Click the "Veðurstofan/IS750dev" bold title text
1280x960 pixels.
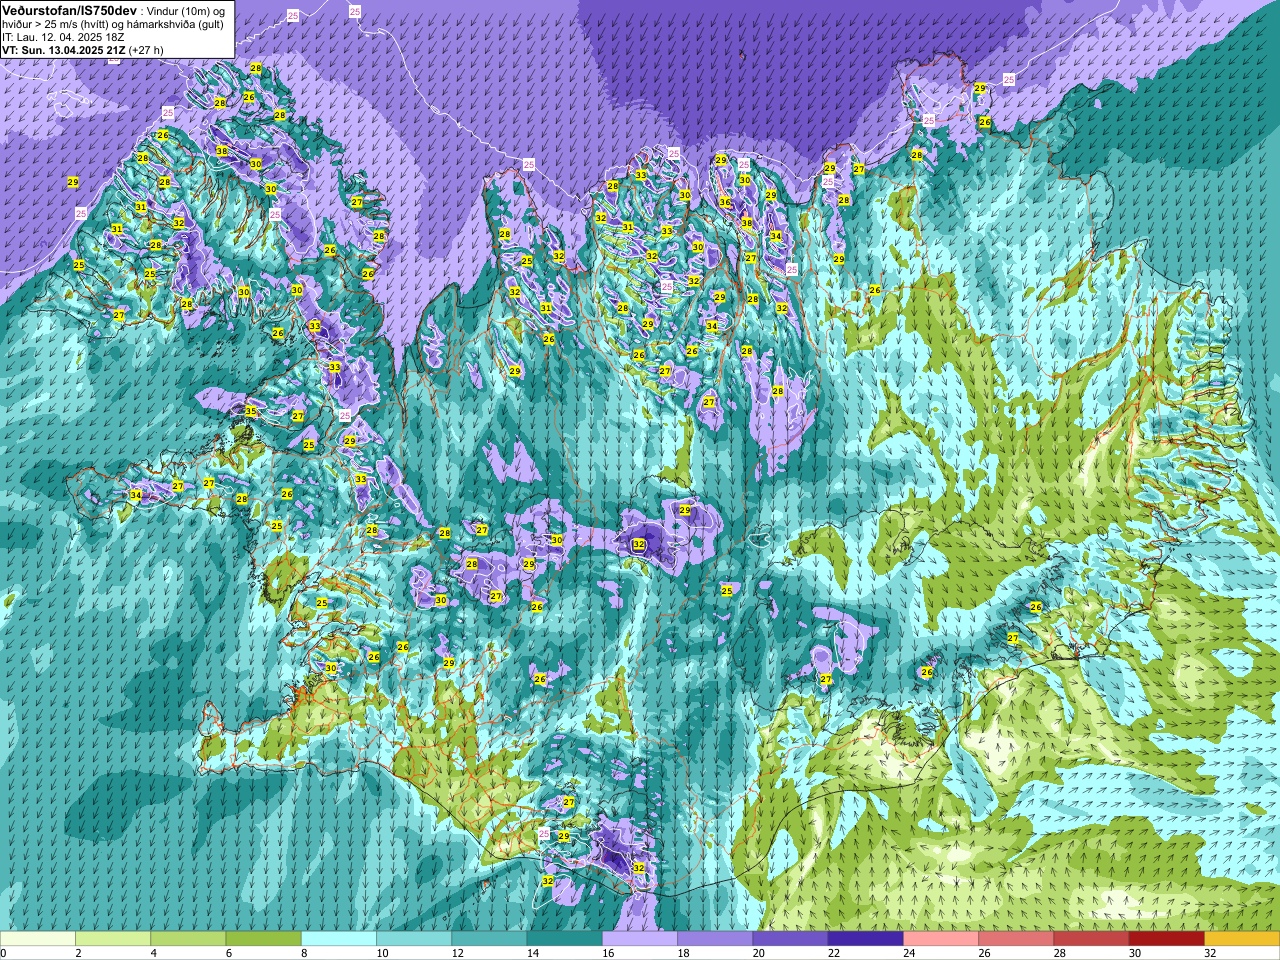pyautogui.click(x=69, y=10)
